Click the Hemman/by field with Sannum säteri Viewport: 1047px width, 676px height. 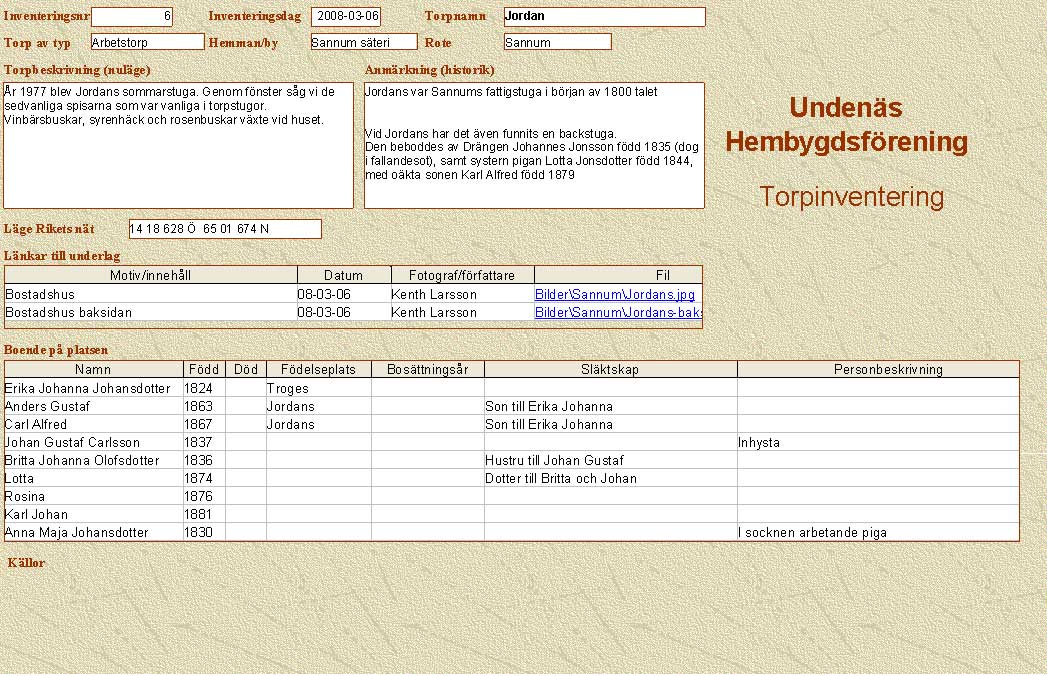[363, 42]
